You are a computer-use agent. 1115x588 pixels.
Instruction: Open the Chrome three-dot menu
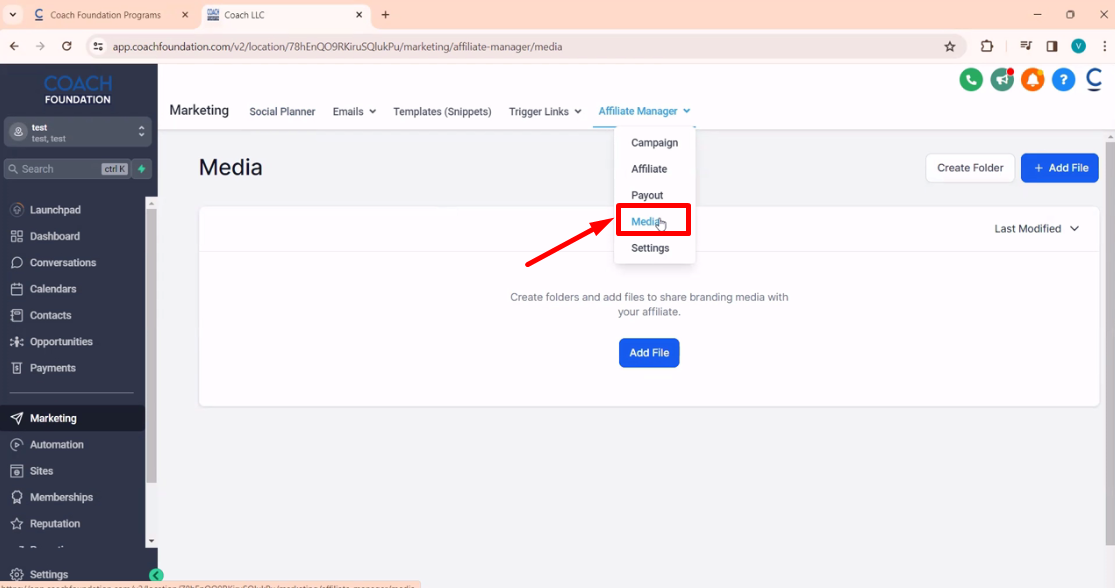click(1104, 46)
